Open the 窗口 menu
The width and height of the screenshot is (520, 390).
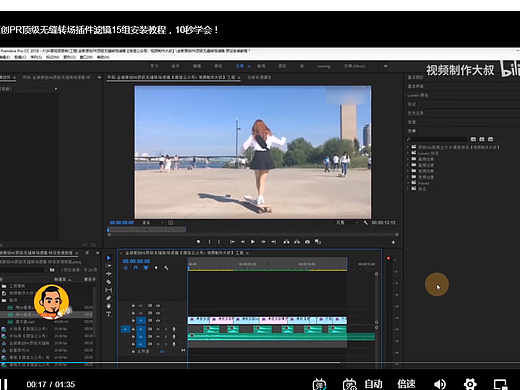point(86,57)
